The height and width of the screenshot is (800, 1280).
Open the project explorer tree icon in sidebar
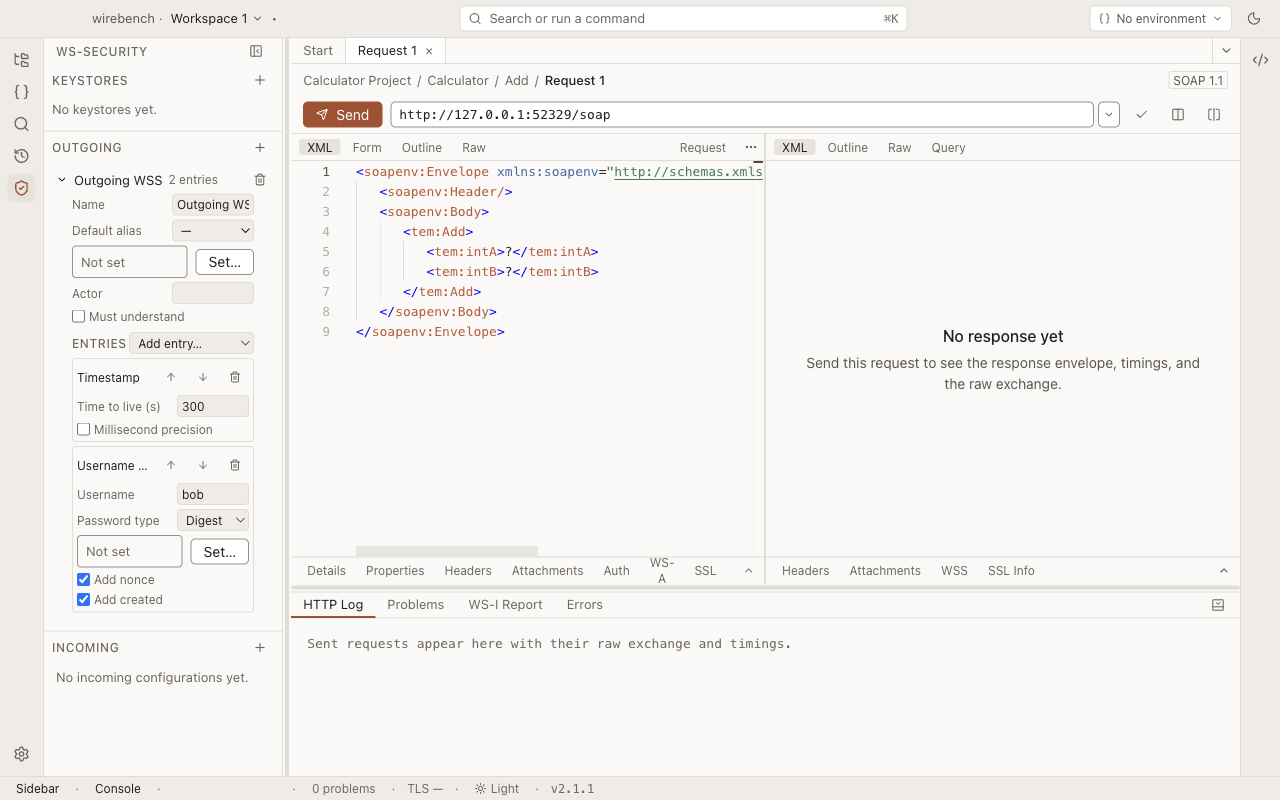21,60
